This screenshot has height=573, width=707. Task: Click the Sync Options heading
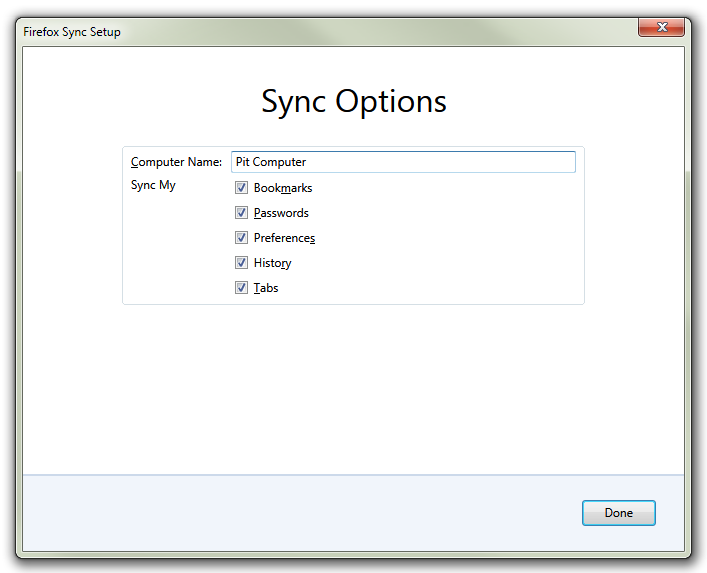coord(354,101)
